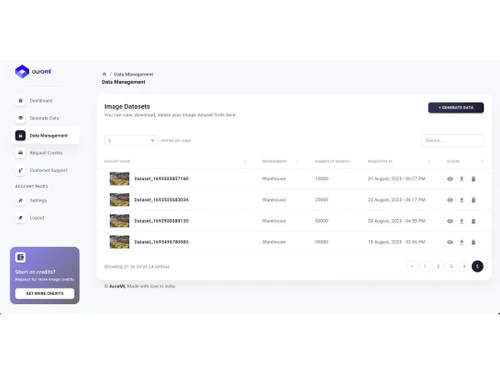Click the Generate Data button

456,108
